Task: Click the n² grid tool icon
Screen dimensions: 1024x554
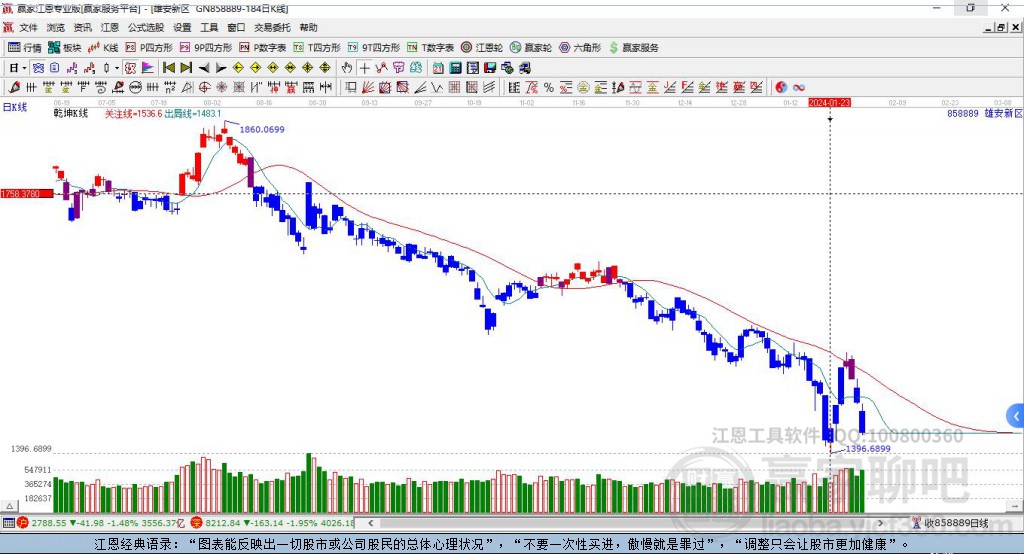Action: [170, 88]
